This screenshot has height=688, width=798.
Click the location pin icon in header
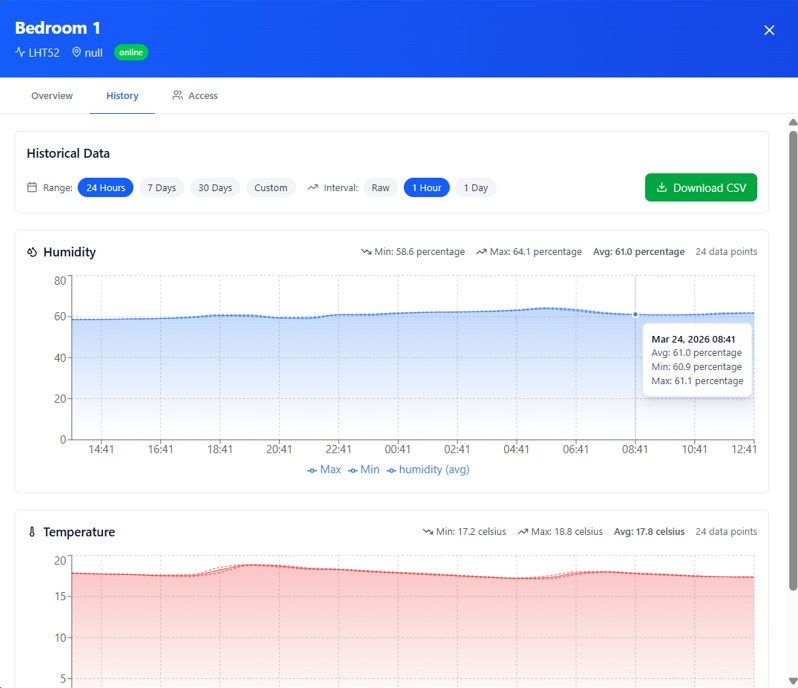tap(76, 52)
